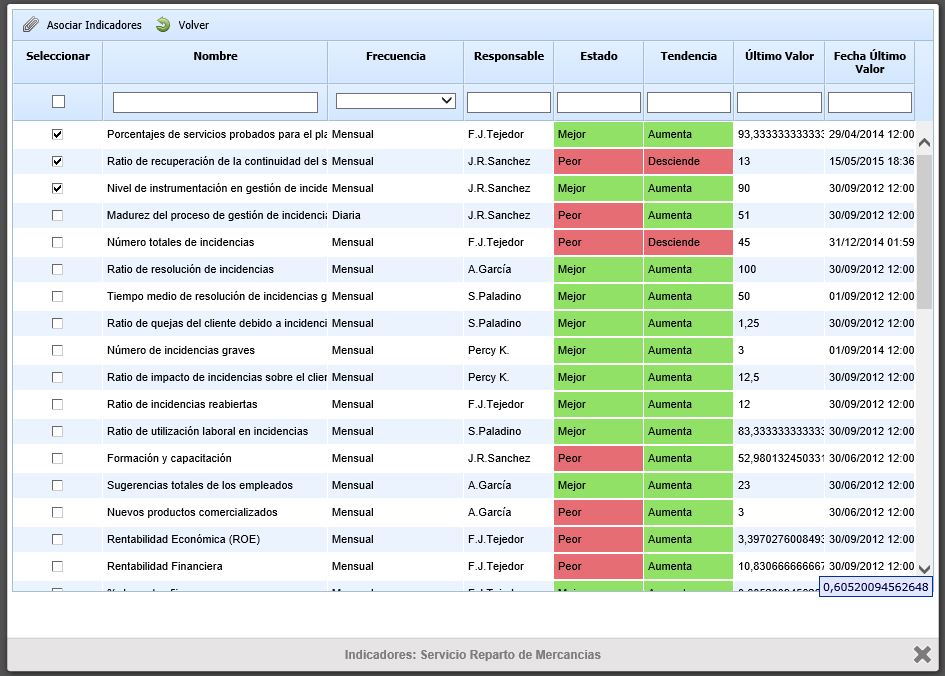Click the Asociar Indicadores paperclip icon

31,25
